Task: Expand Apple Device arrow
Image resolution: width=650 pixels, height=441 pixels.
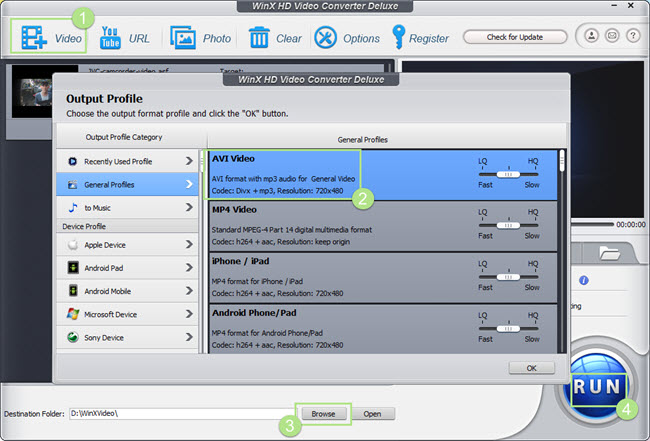Action: (189, 245)
